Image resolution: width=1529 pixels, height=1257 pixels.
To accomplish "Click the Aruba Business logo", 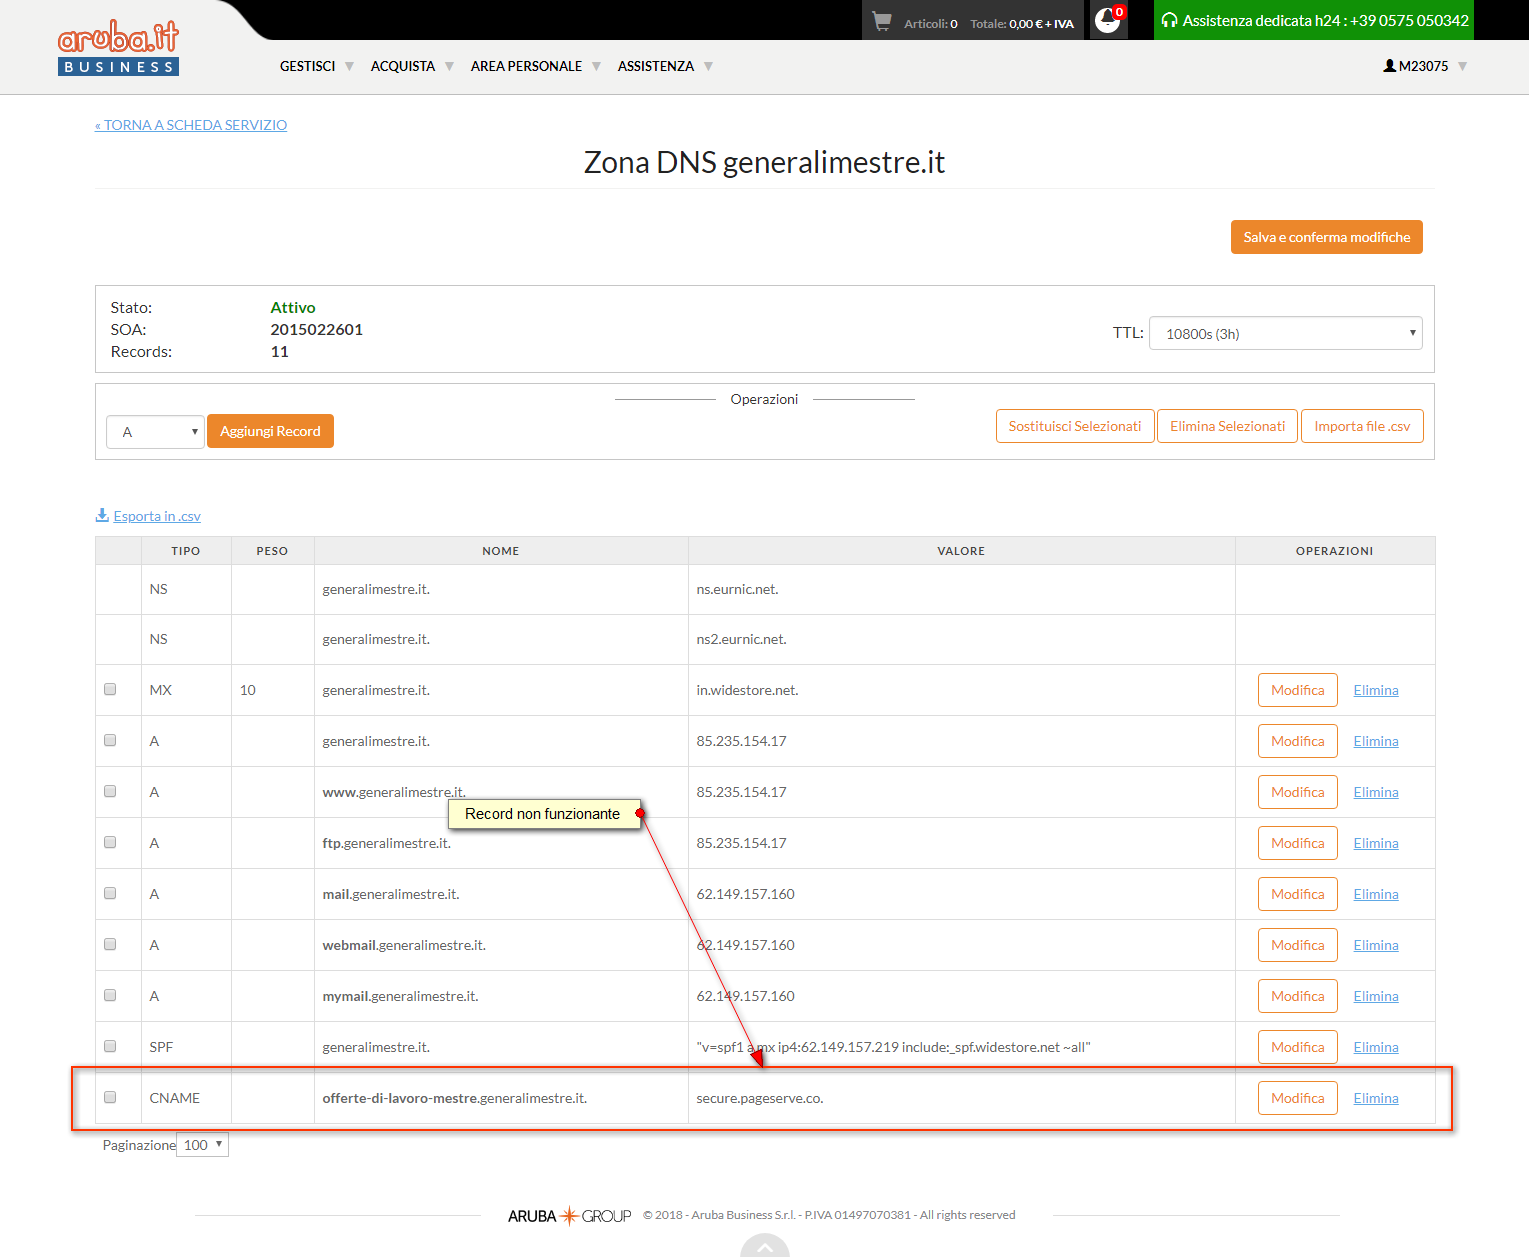I will click(x=118, y=48).
